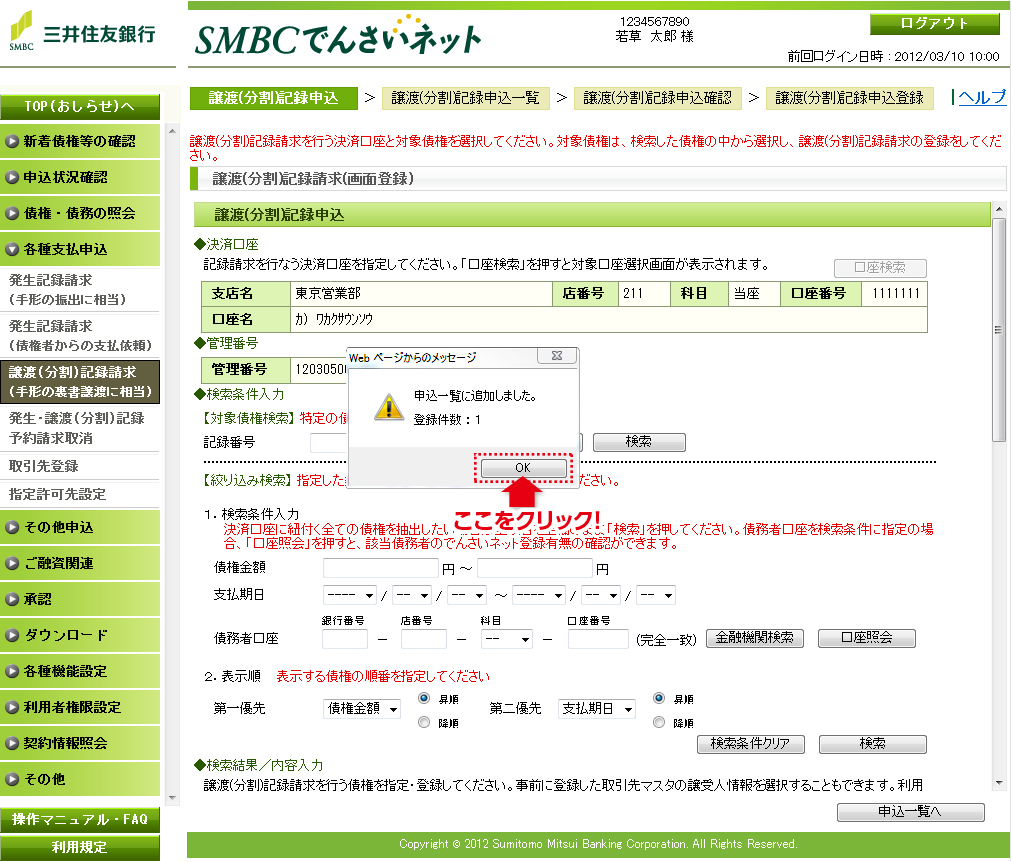1012x862 pixels.
Task: Open the end day 支払期日 dropdown
Action: tap(656, 595)
